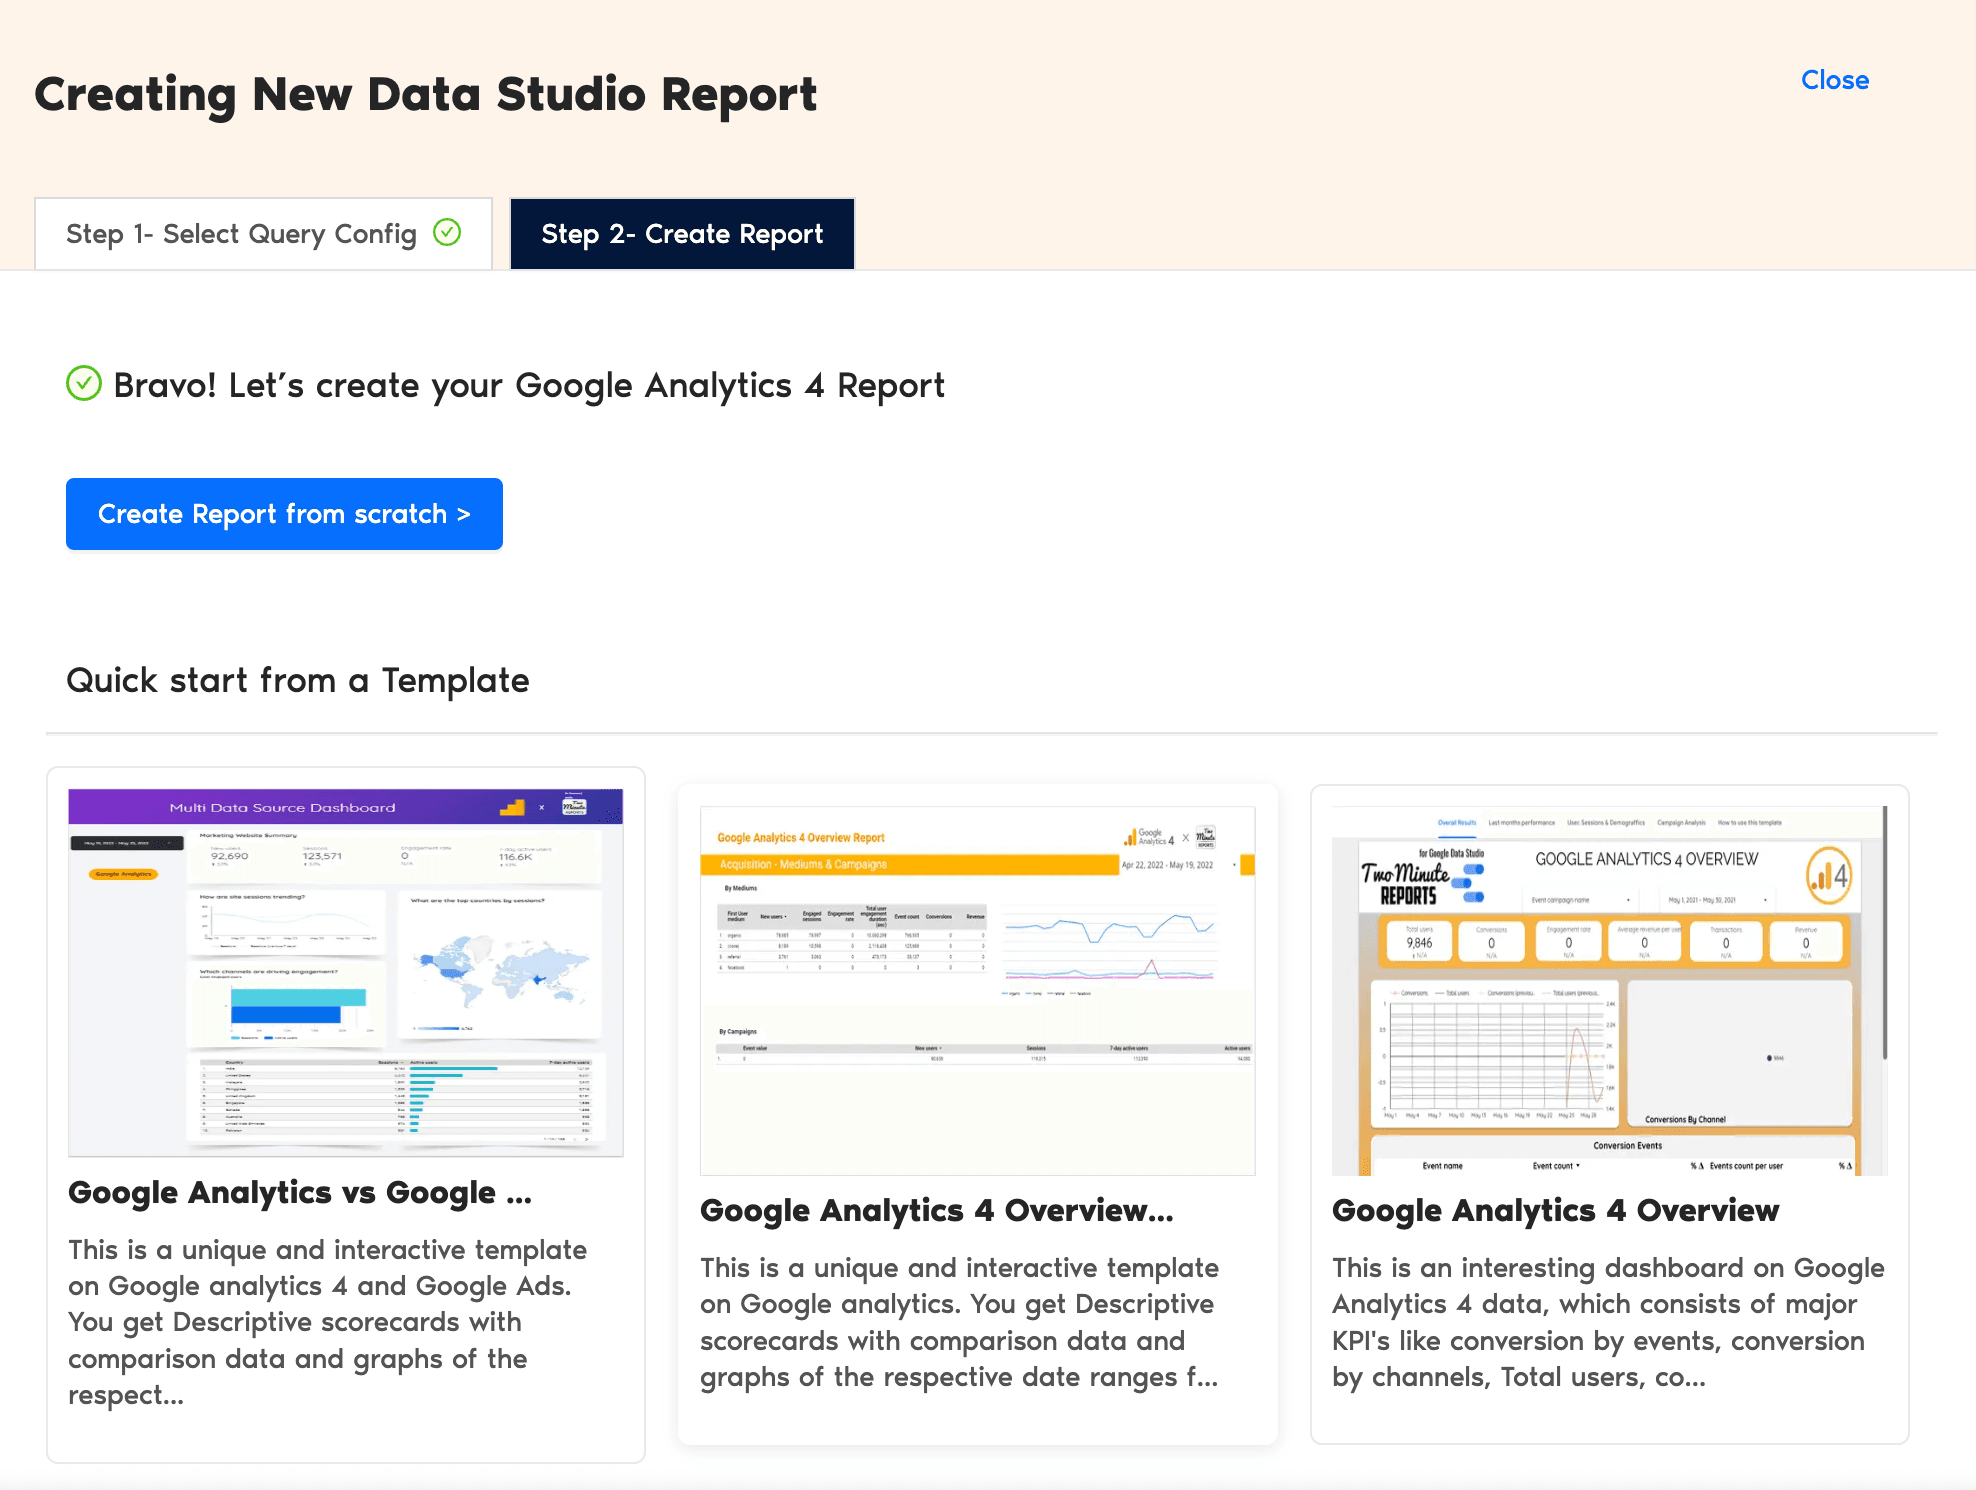Open the Two Minute Reports GA4 Overview thumbnail

(1608, 990)
